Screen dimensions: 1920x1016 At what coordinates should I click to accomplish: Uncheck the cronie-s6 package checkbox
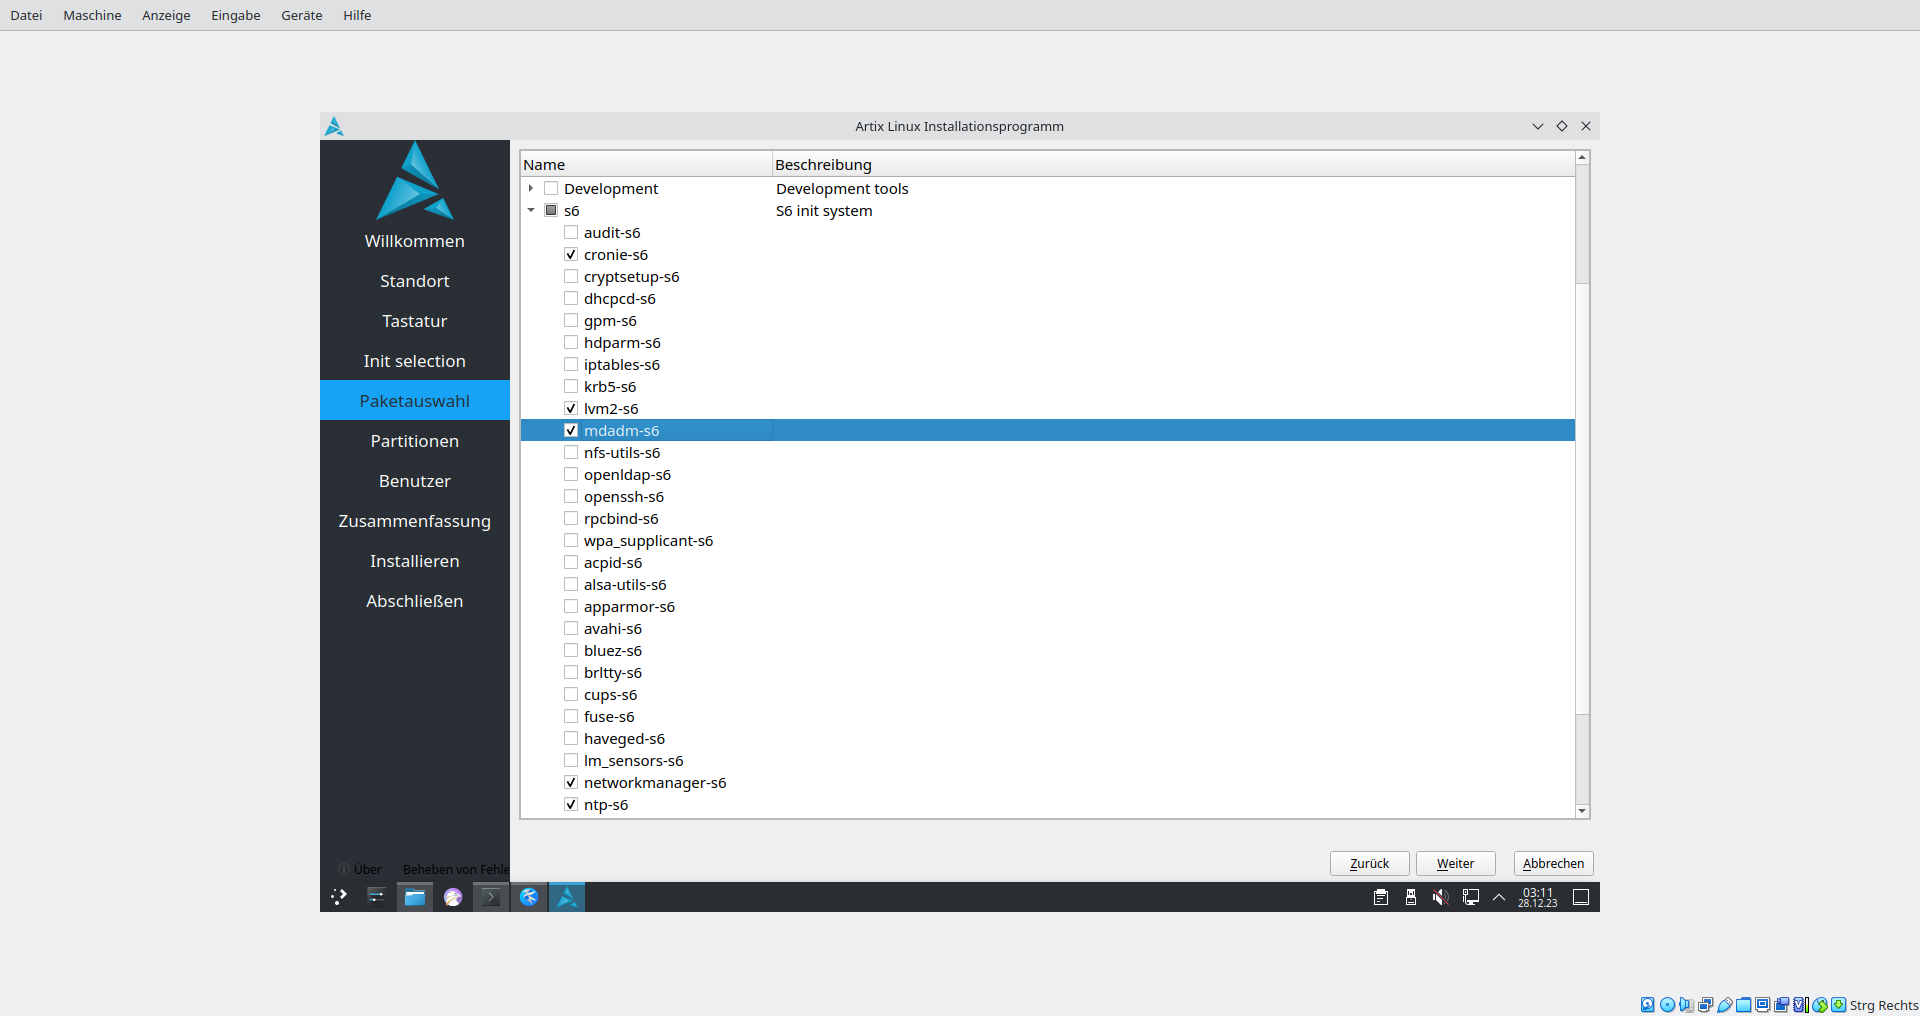571,254
